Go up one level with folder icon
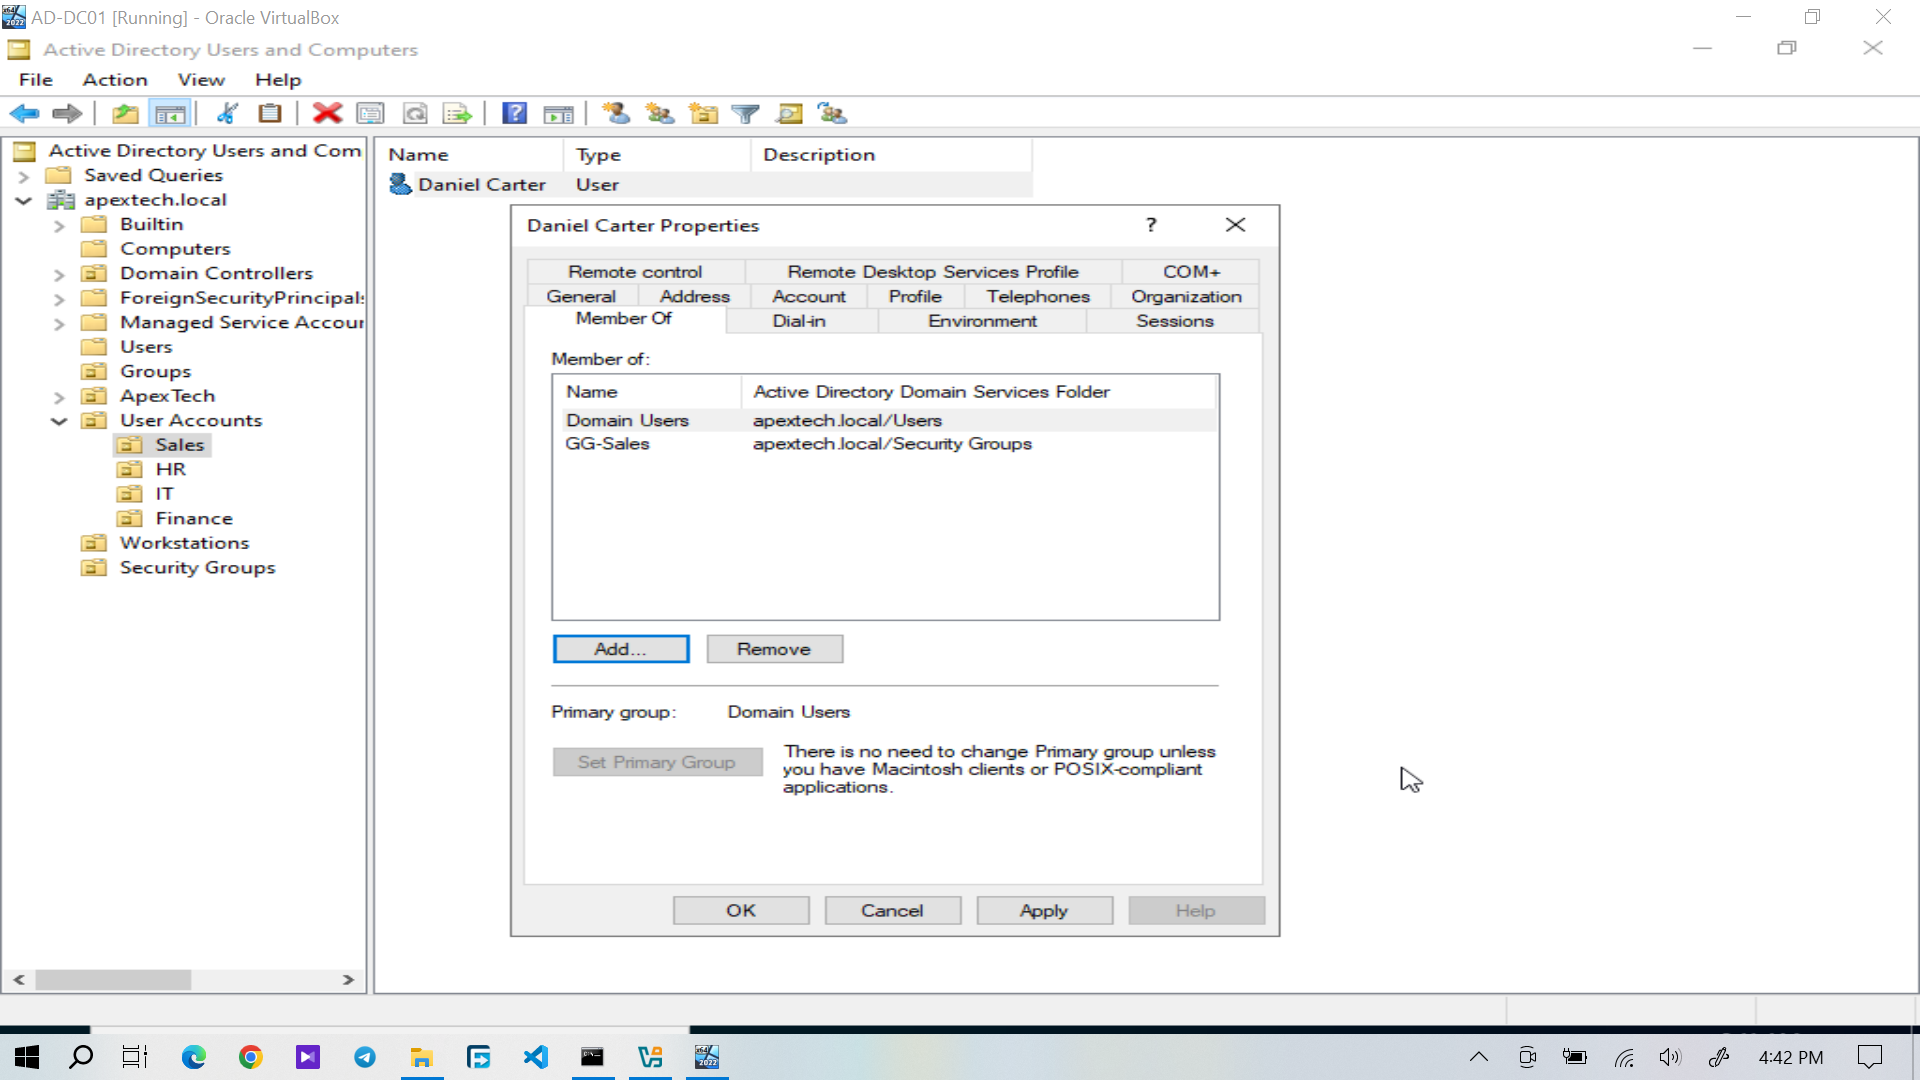The width and height of the screenshot is (1920, 1080). point(125,114)
